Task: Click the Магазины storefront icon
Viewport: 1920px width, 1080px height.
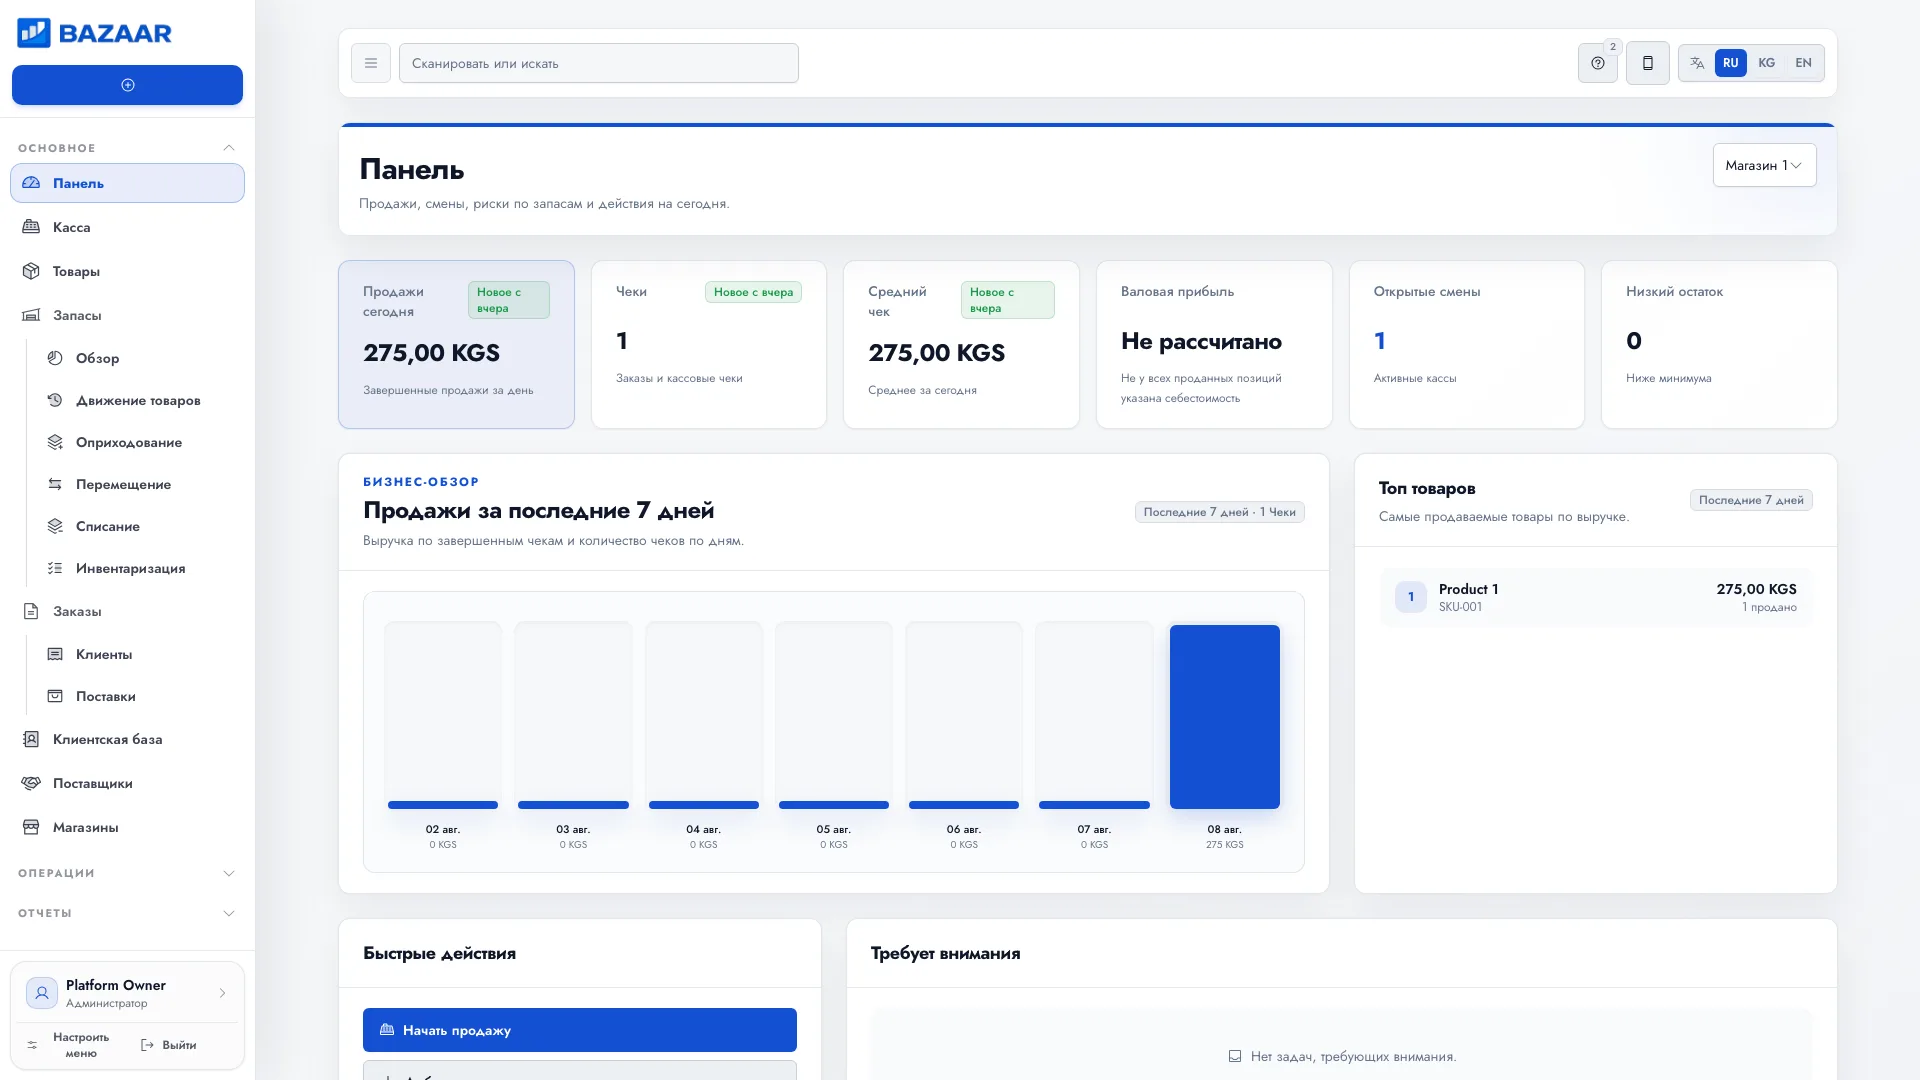Action: (31, 827)
